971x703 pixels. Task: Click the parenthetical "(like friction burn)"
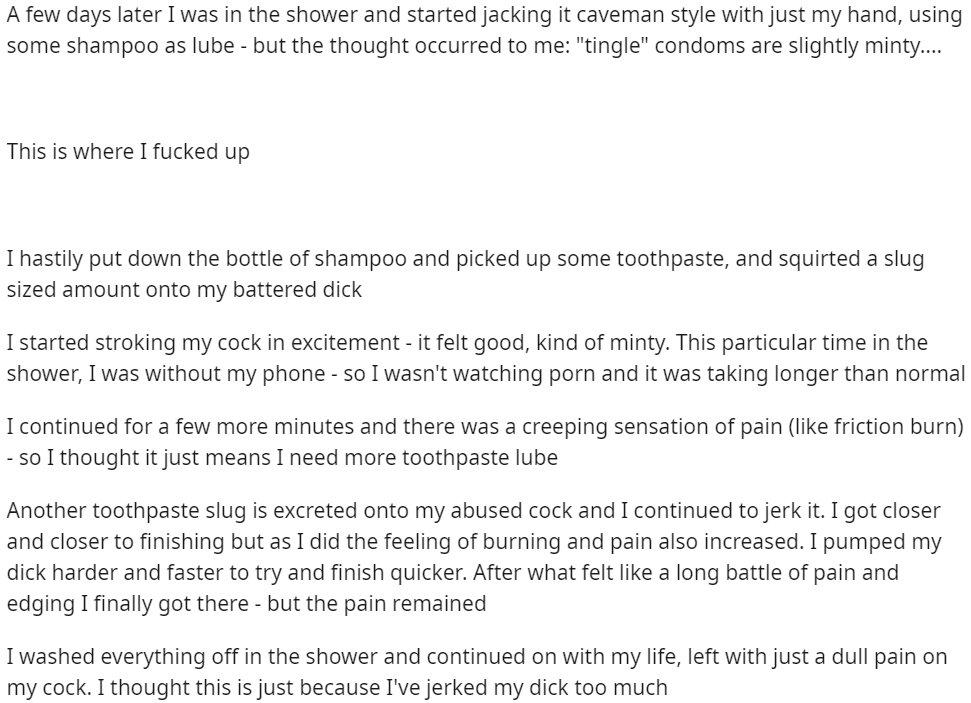(x=876, y=427)
